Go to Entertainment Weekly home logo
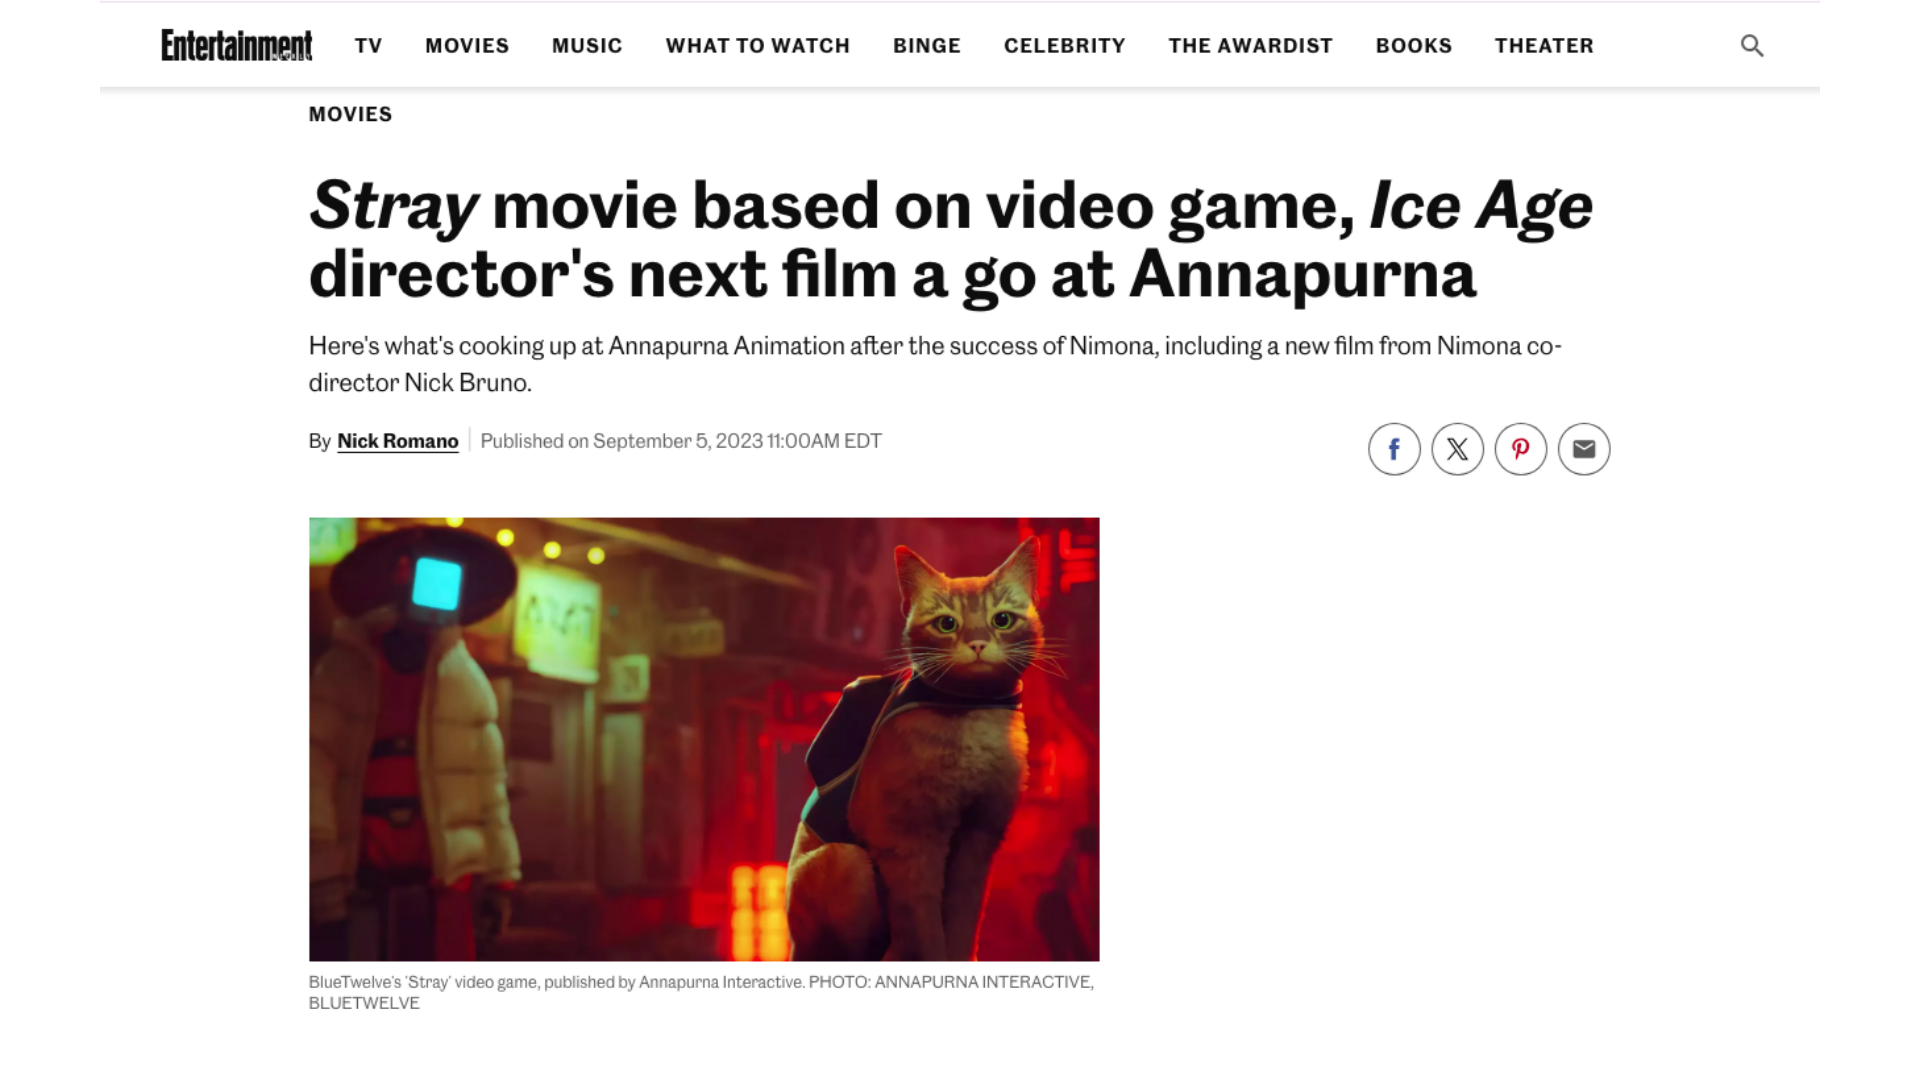Viewport: 1920px width, 1080px height. pos(237,45)
